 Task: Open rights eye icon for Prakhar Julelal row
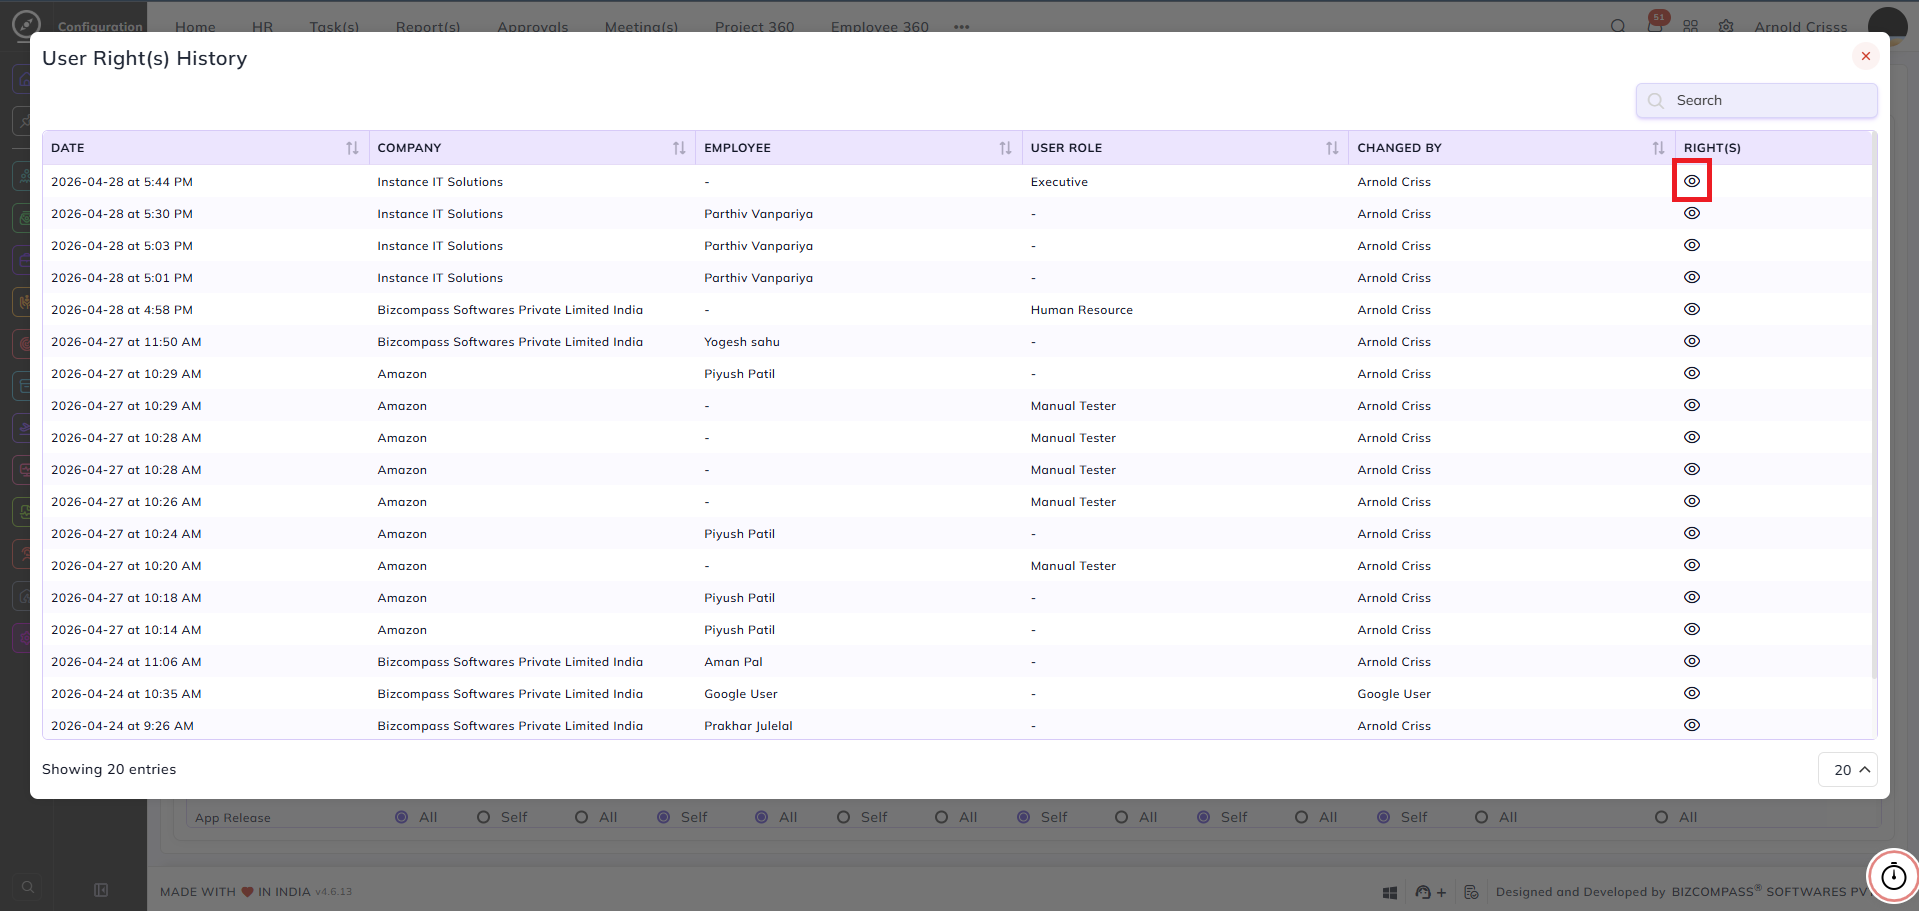point(1692,725)
